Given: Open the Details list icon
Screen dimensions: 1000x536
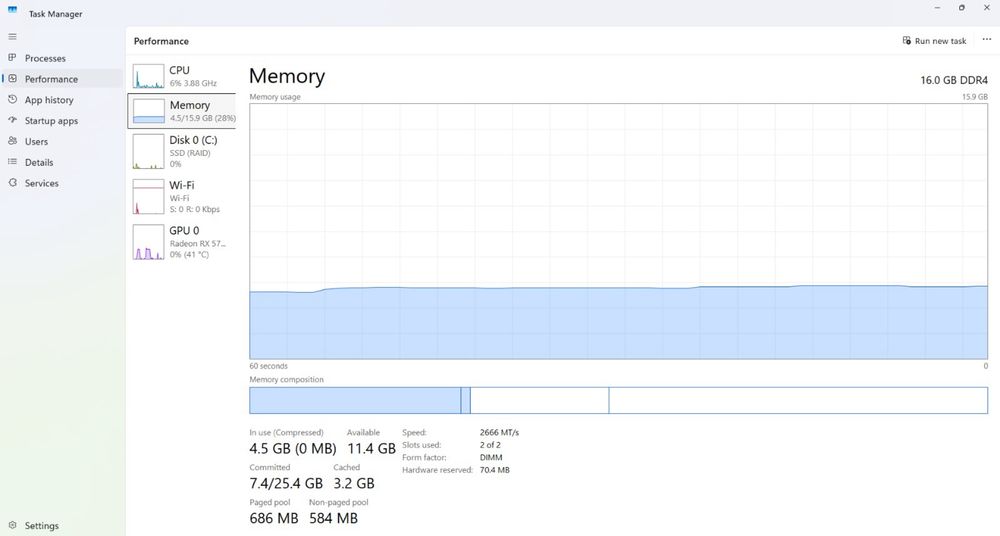Looking at the screenshot, I should pyautogui.click(x=12, y=162).
